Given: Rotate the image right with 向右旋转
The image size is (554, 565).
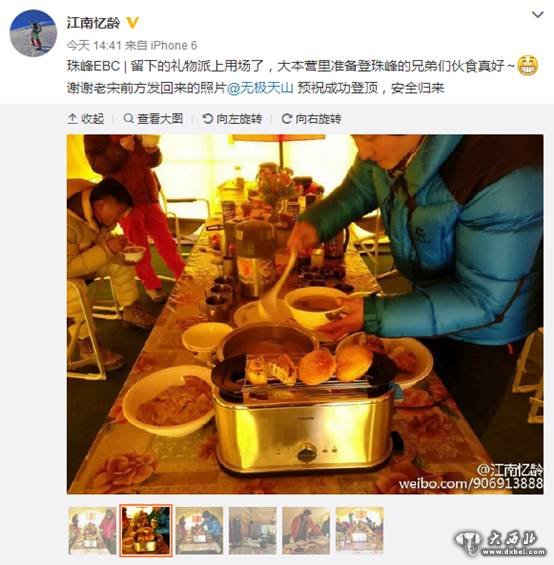Looking at the screenshot, I should point(312,119).
